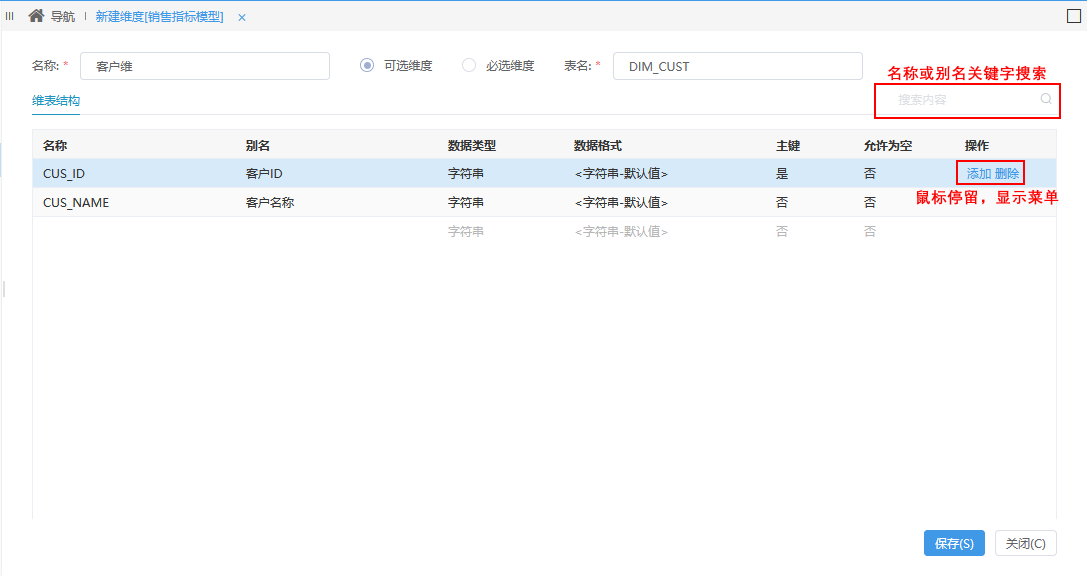Click the 客户ID alias cell

264,174
